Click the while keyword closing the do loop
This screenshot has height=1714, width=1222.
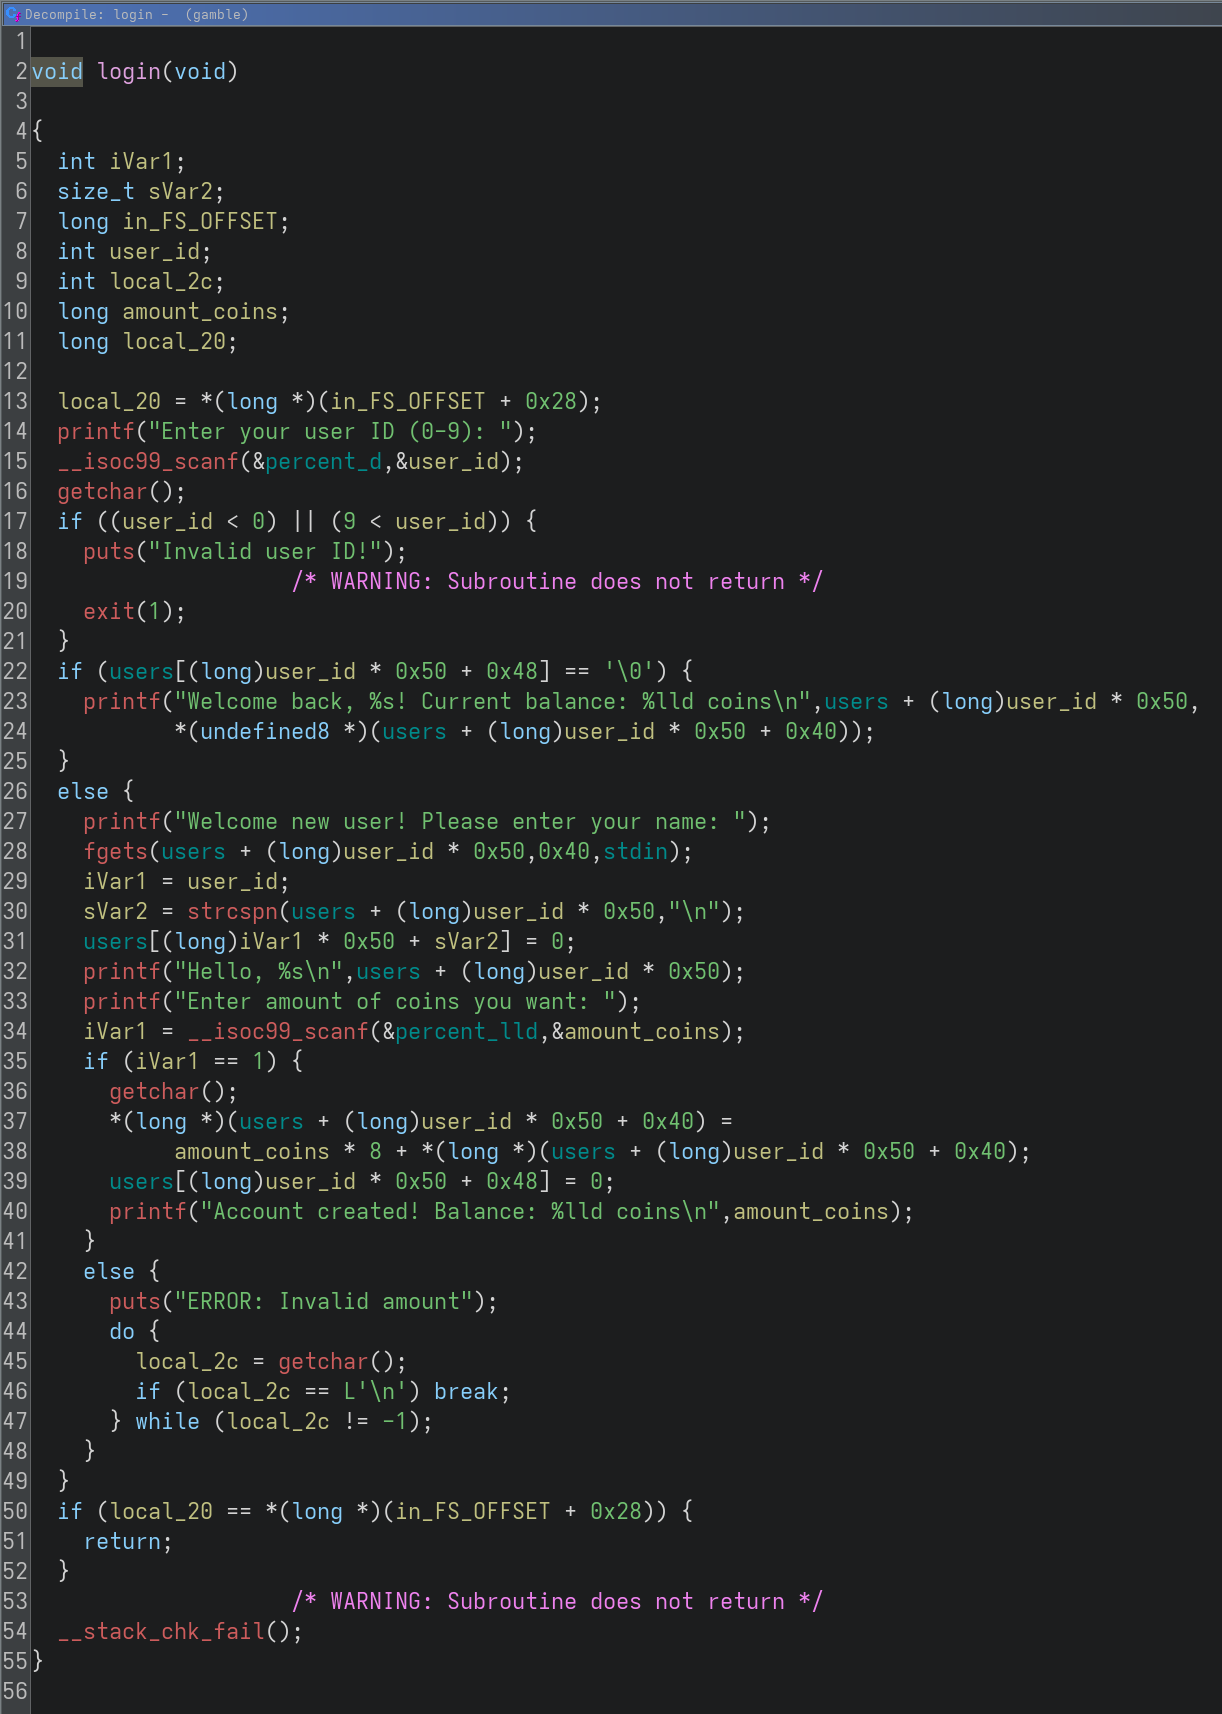(167, 1422)
